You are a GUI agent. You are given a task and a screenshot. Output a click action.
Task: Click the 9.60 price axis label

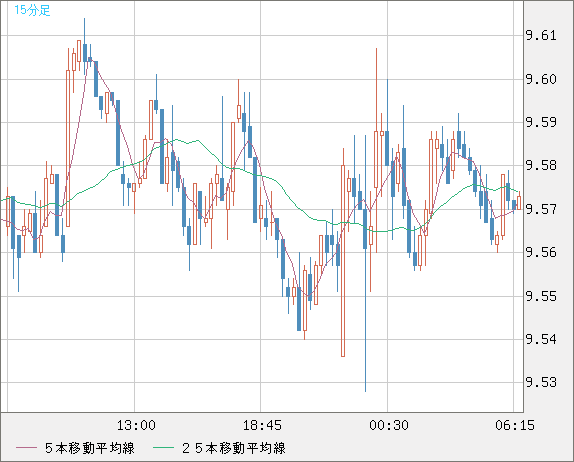coord(541,79)
